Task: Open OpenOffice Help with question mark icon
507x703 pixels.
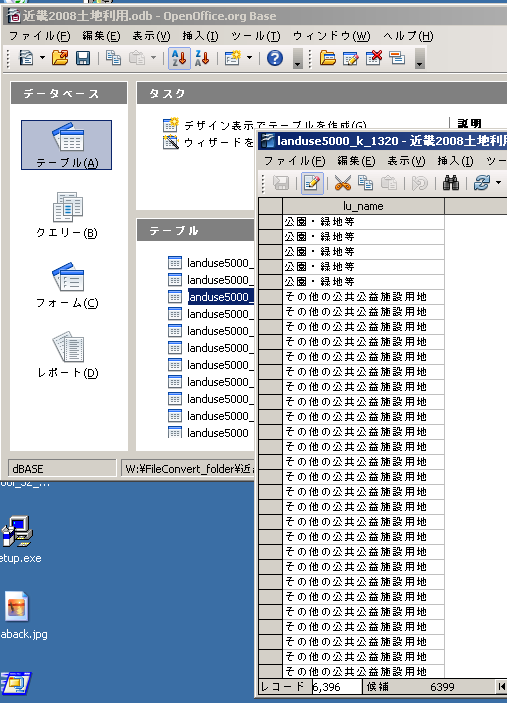Action: pos(275,58)
